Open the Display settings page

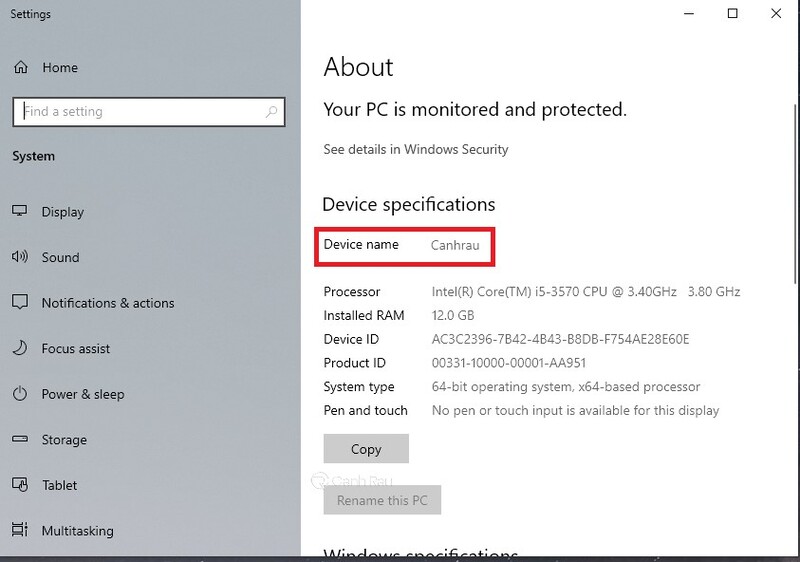tap(63, 212)
